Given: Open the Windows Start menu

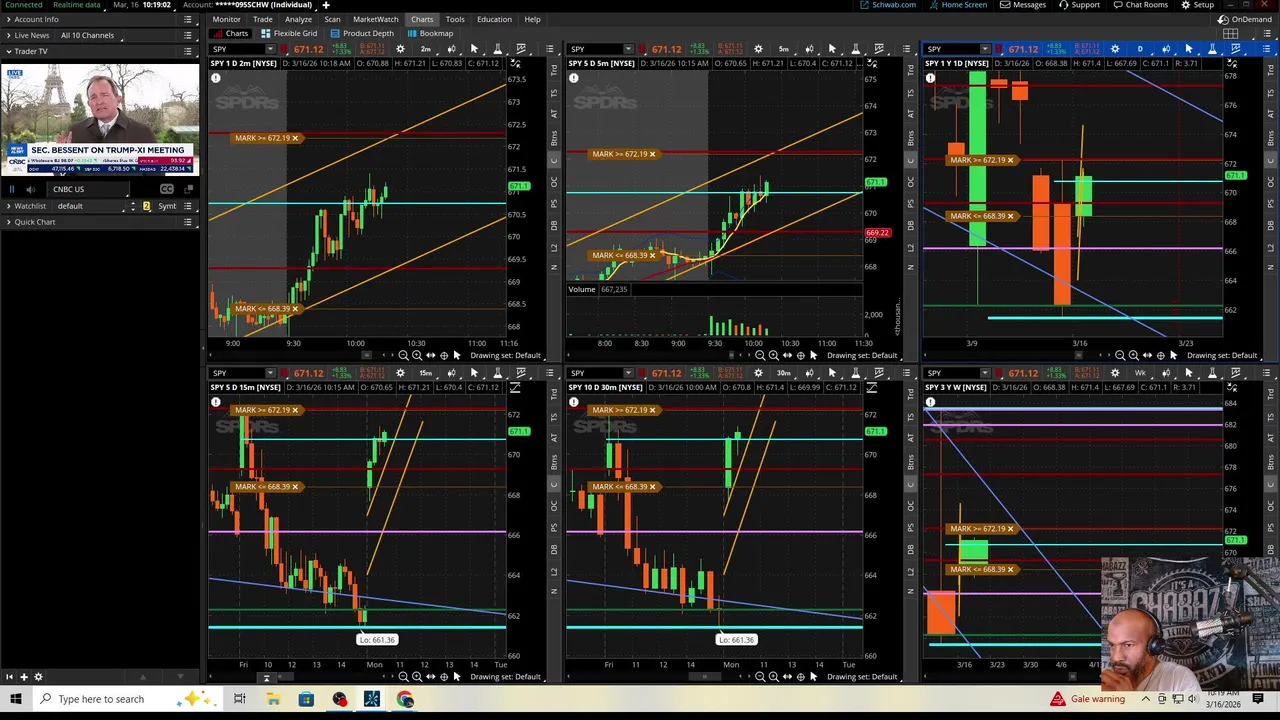Looking at the screenshot, I should pyautogui.click(x=15, y=699).
